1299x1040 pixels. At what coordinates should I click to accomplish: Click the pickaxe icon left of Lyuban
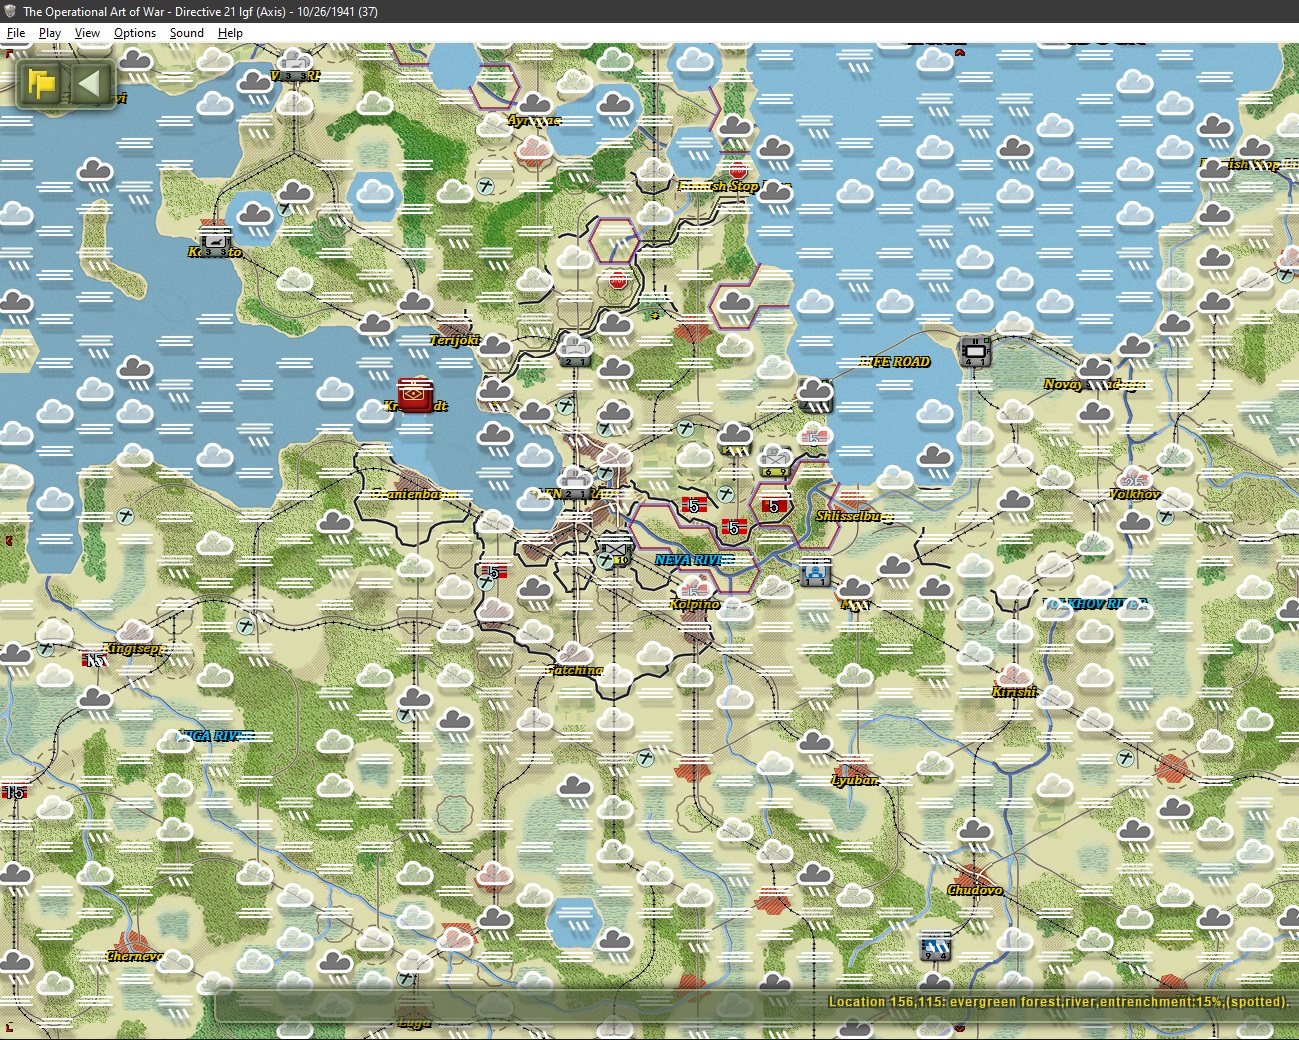(645, 759)
